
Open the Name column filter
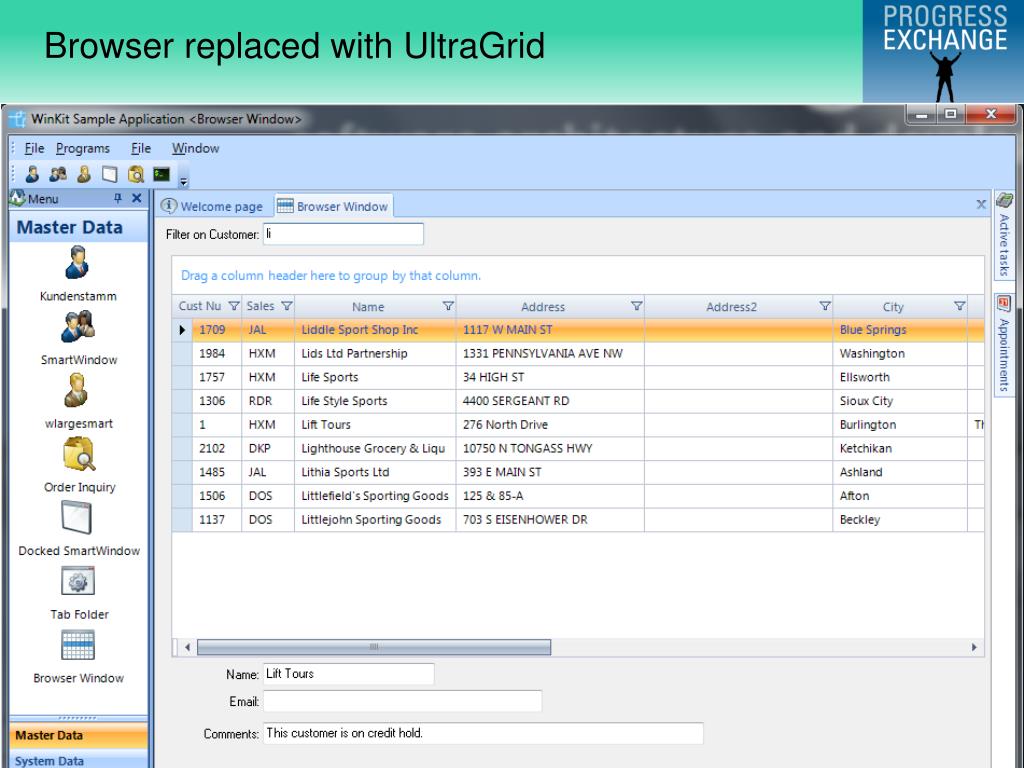[x=448, y=306]
